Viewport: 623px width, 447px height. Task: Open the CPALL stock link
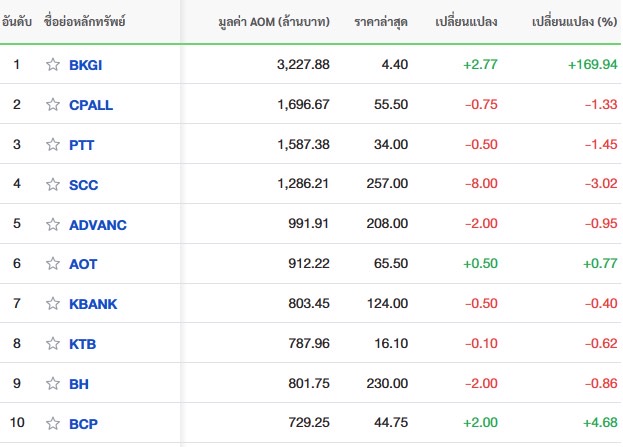pos(91,105)
